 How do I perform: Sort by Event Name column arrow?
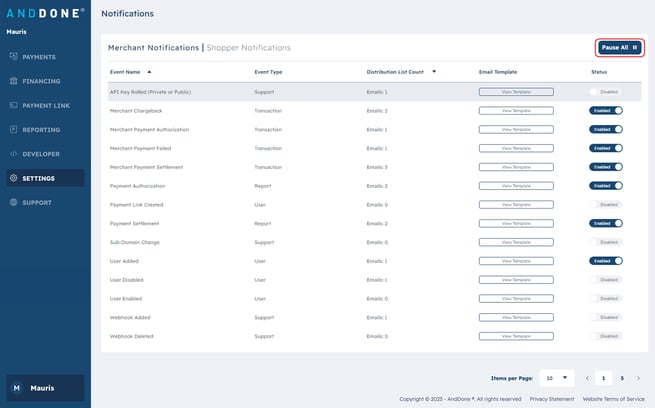pos(149,72)
